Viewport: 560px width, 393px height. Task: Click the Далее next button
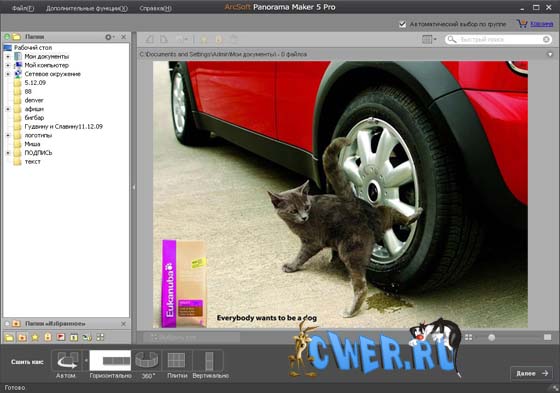532,373
